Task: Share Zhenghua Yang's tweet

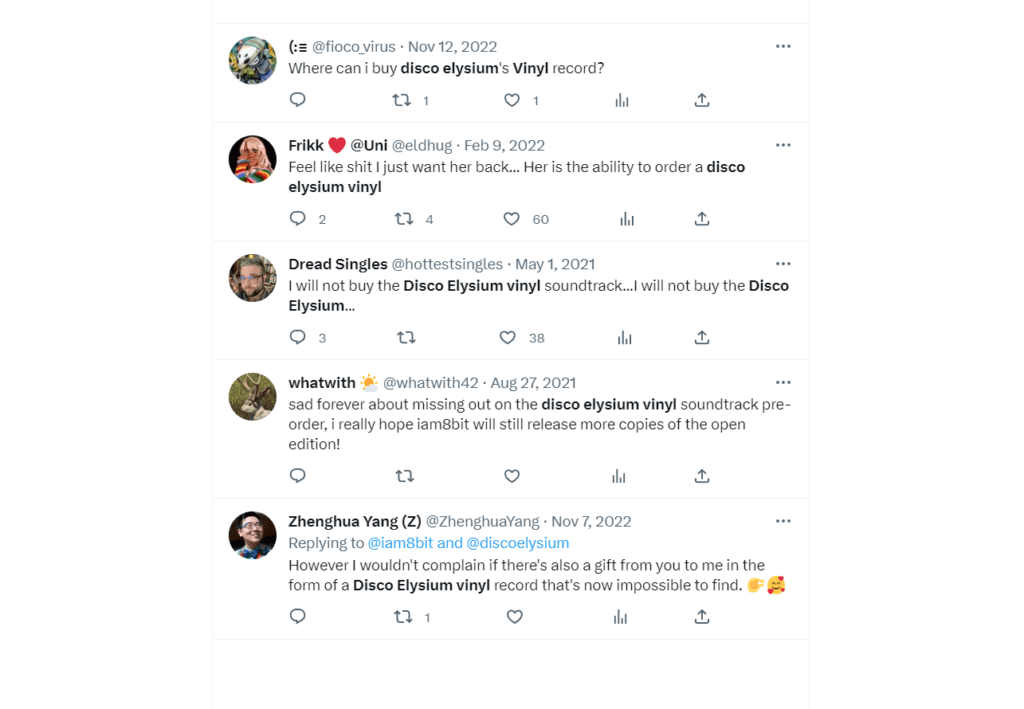Action: point(702,617)
